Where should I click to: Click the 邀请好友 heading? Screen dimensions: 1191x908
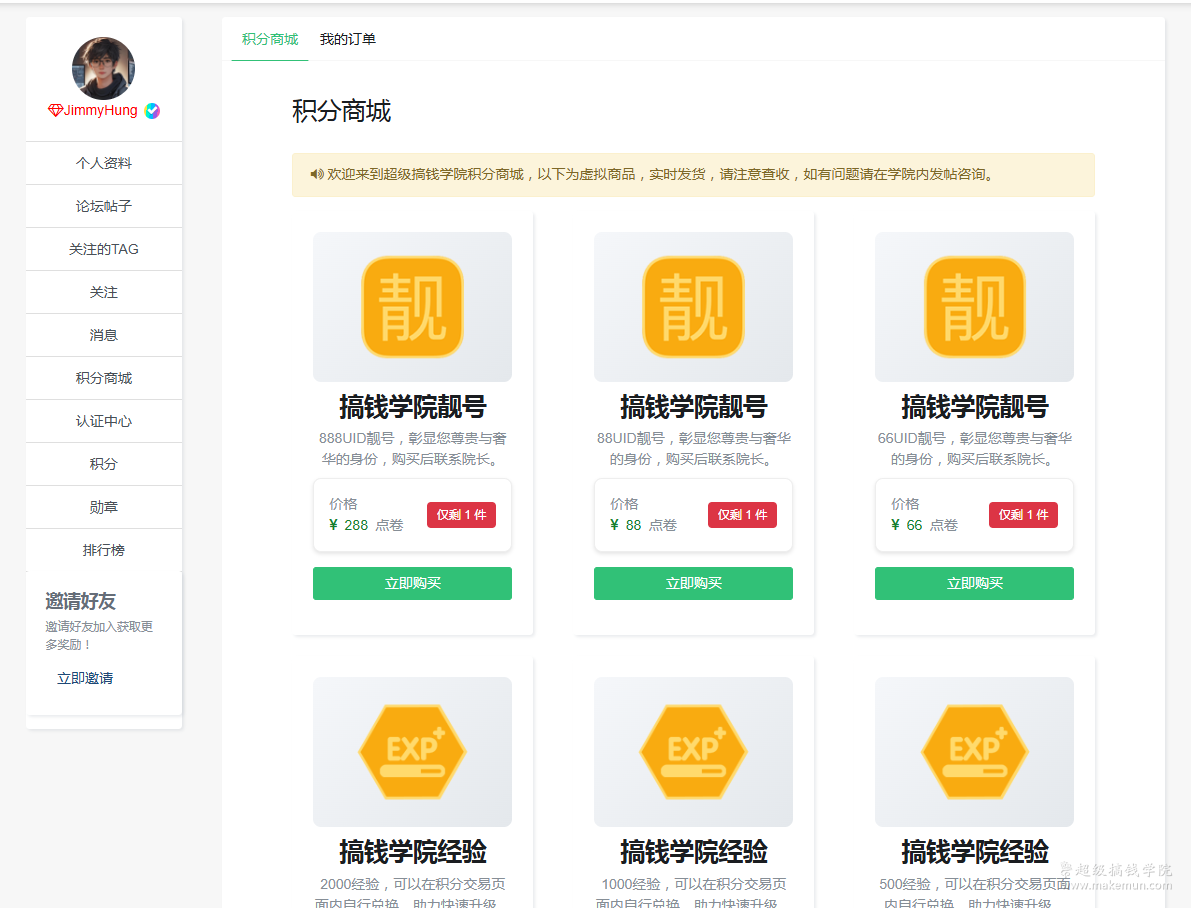(x=81, y=601)
